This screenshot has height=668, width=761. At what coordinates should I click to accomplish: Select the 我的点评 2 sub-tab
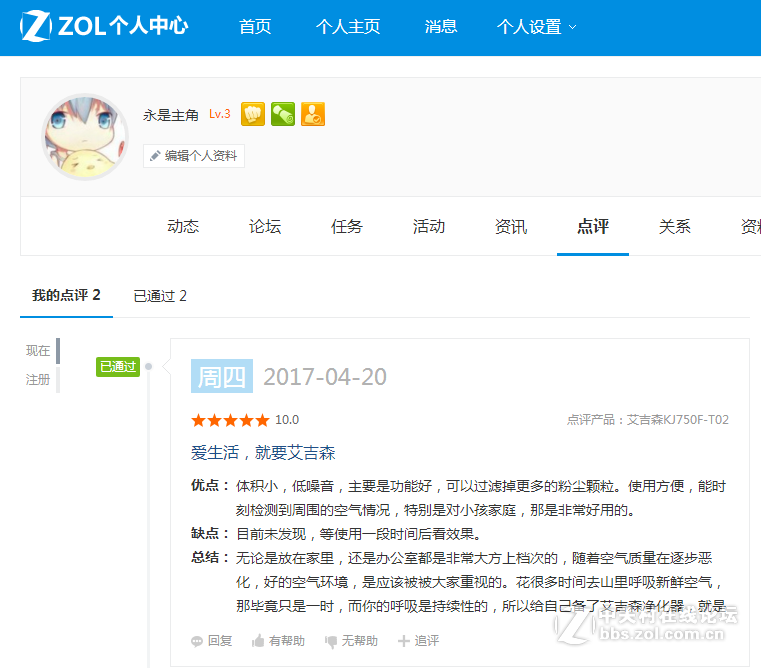tap(66, 295)
